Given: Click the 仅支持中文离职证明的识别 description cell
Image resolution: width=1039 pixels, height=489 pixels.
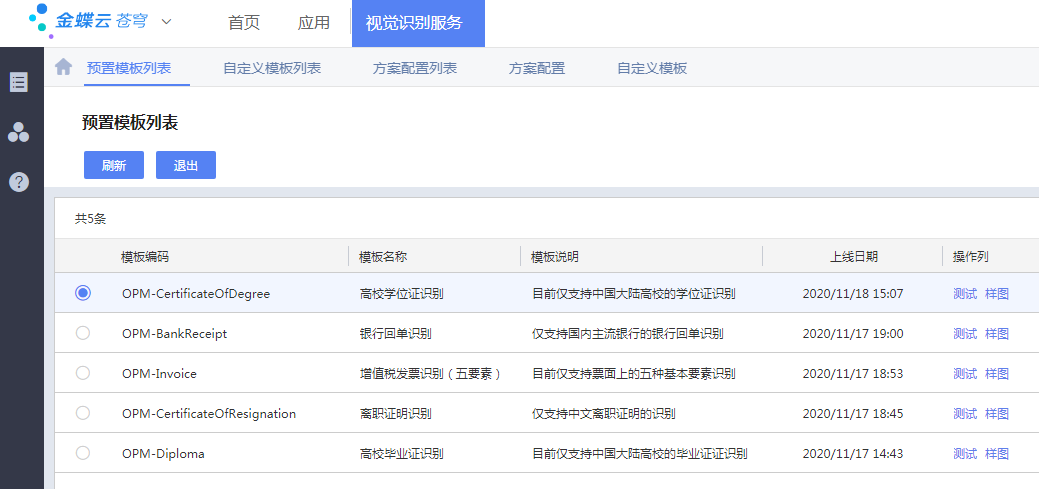Looking at the screenshot, I should tap(604, 413).
